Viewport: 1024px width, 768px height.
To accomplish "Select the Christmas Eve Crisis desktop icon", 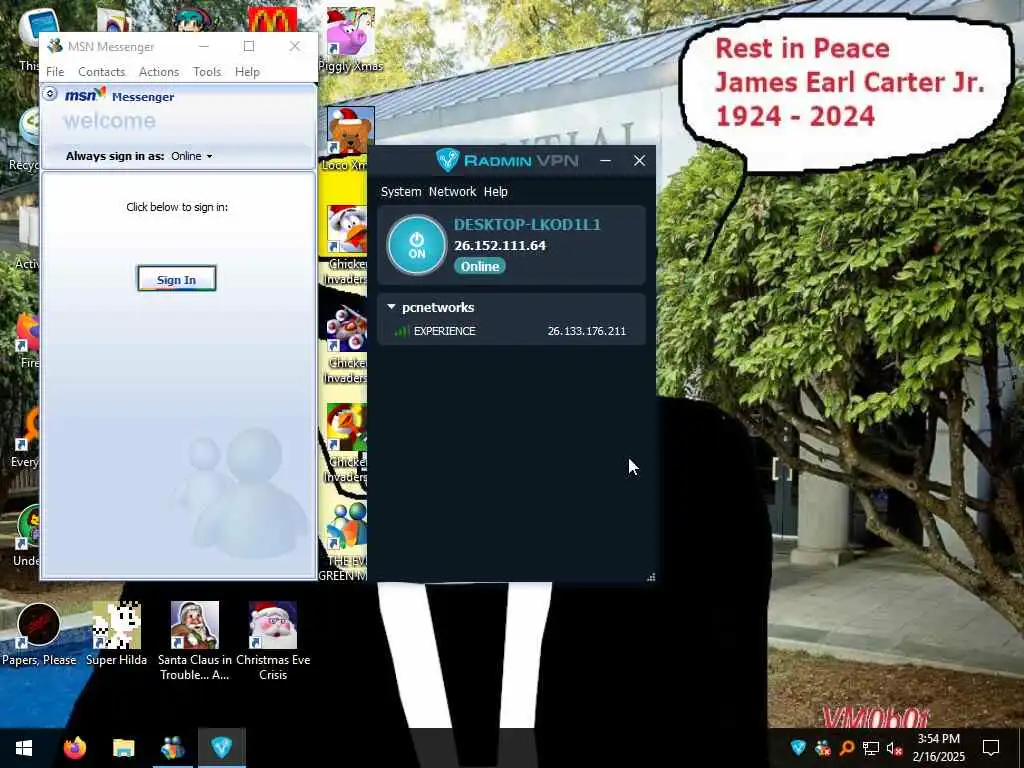I will (x=273, y=641).
